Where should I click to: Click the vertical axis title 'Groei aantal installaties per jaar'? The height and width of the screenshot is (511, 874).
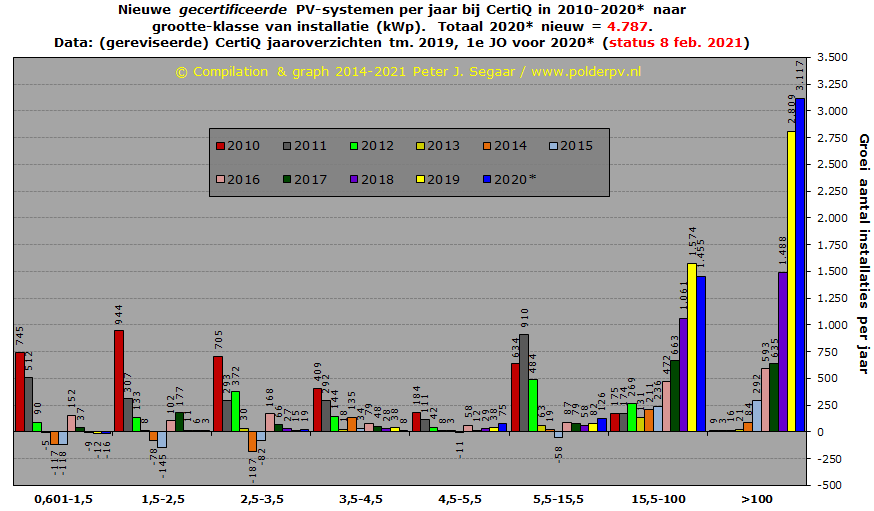pyautogui.click(x=863, y=254)
